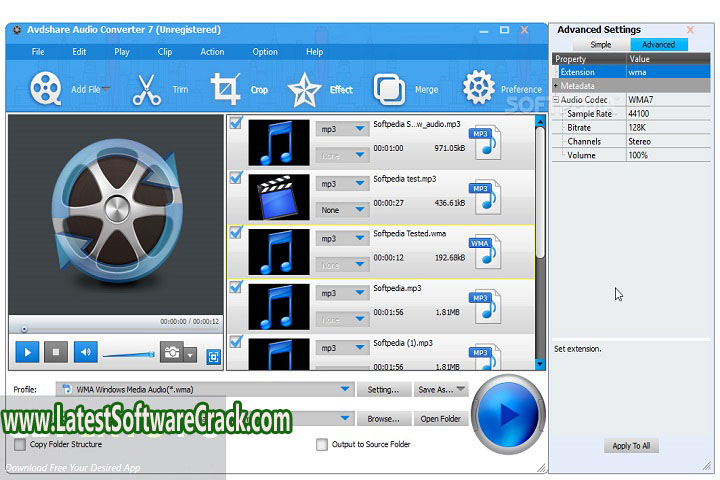Open mp3 format dropdown for Softpedia test.mp3
The width and height of the screenshot is (720, 480).
(342, 184)
